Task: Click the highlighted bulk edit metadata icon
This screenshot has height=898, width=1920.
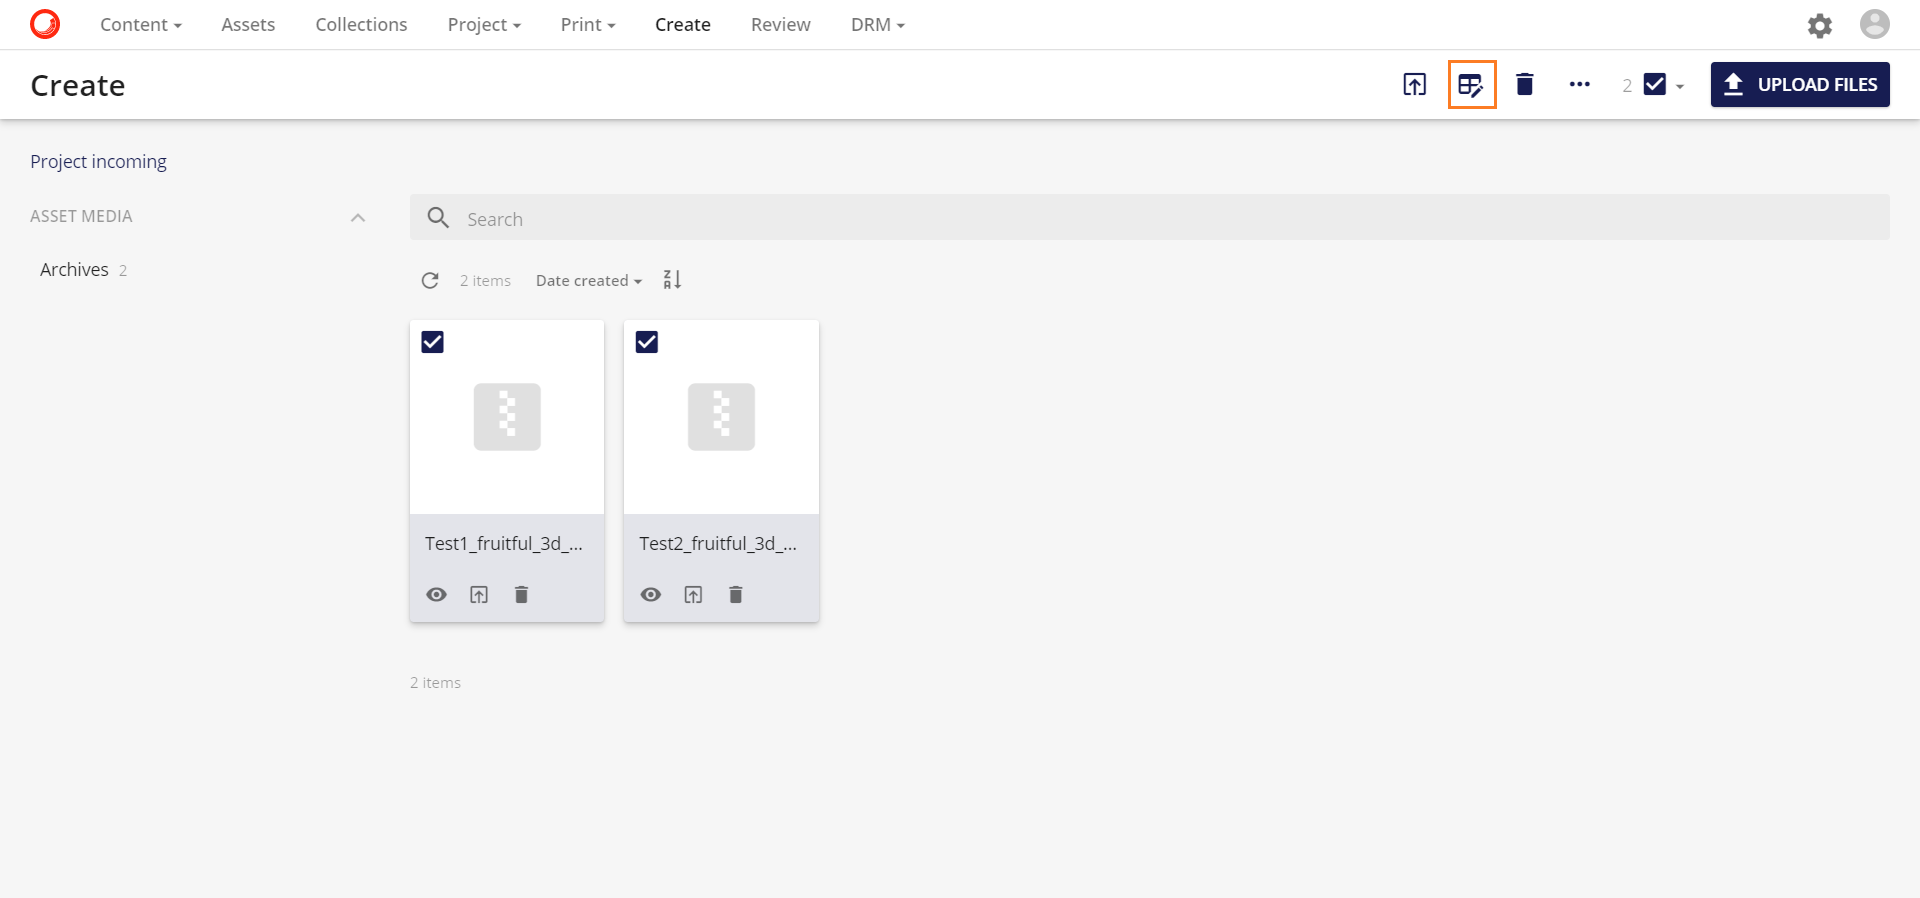Action: click(1471, 85)
